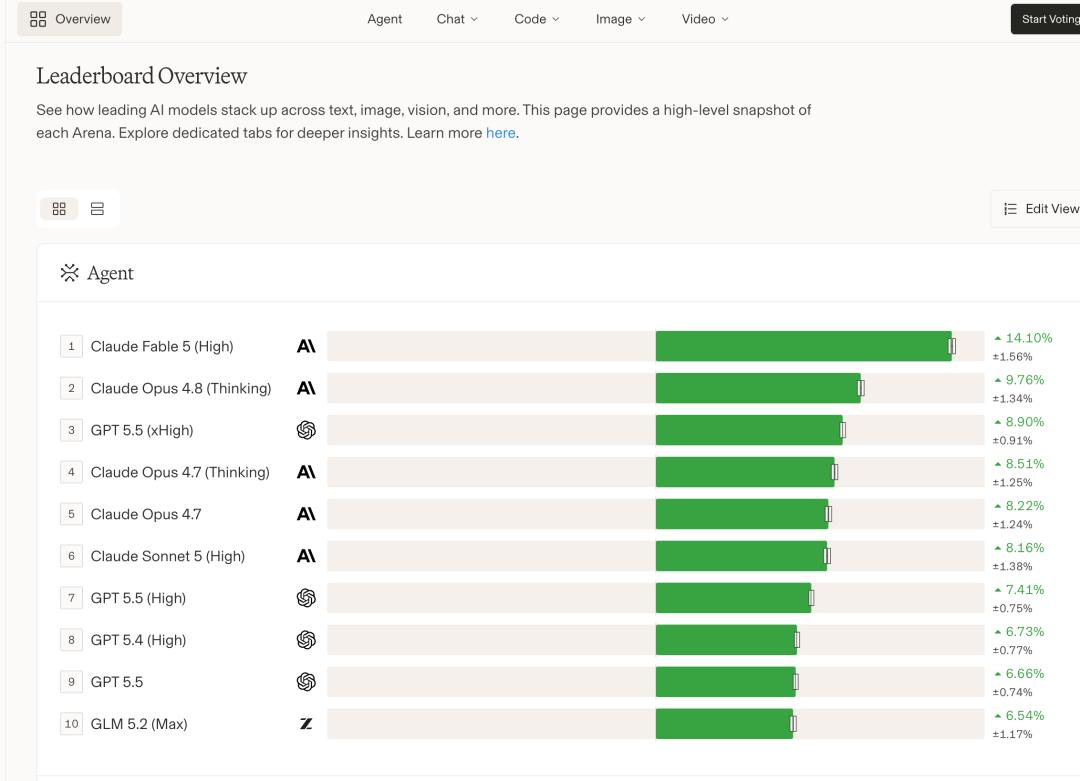This screenshot has width=1080, height=781.
Task: Expand the Chat dropdown menu
Action: tap(457, 19)
